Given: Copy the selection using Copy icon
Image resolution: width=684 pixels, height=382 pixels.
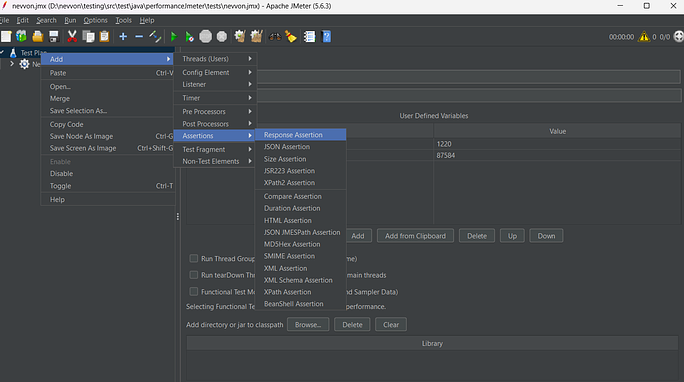Looking at the screenshot, I should coord(88,37).
